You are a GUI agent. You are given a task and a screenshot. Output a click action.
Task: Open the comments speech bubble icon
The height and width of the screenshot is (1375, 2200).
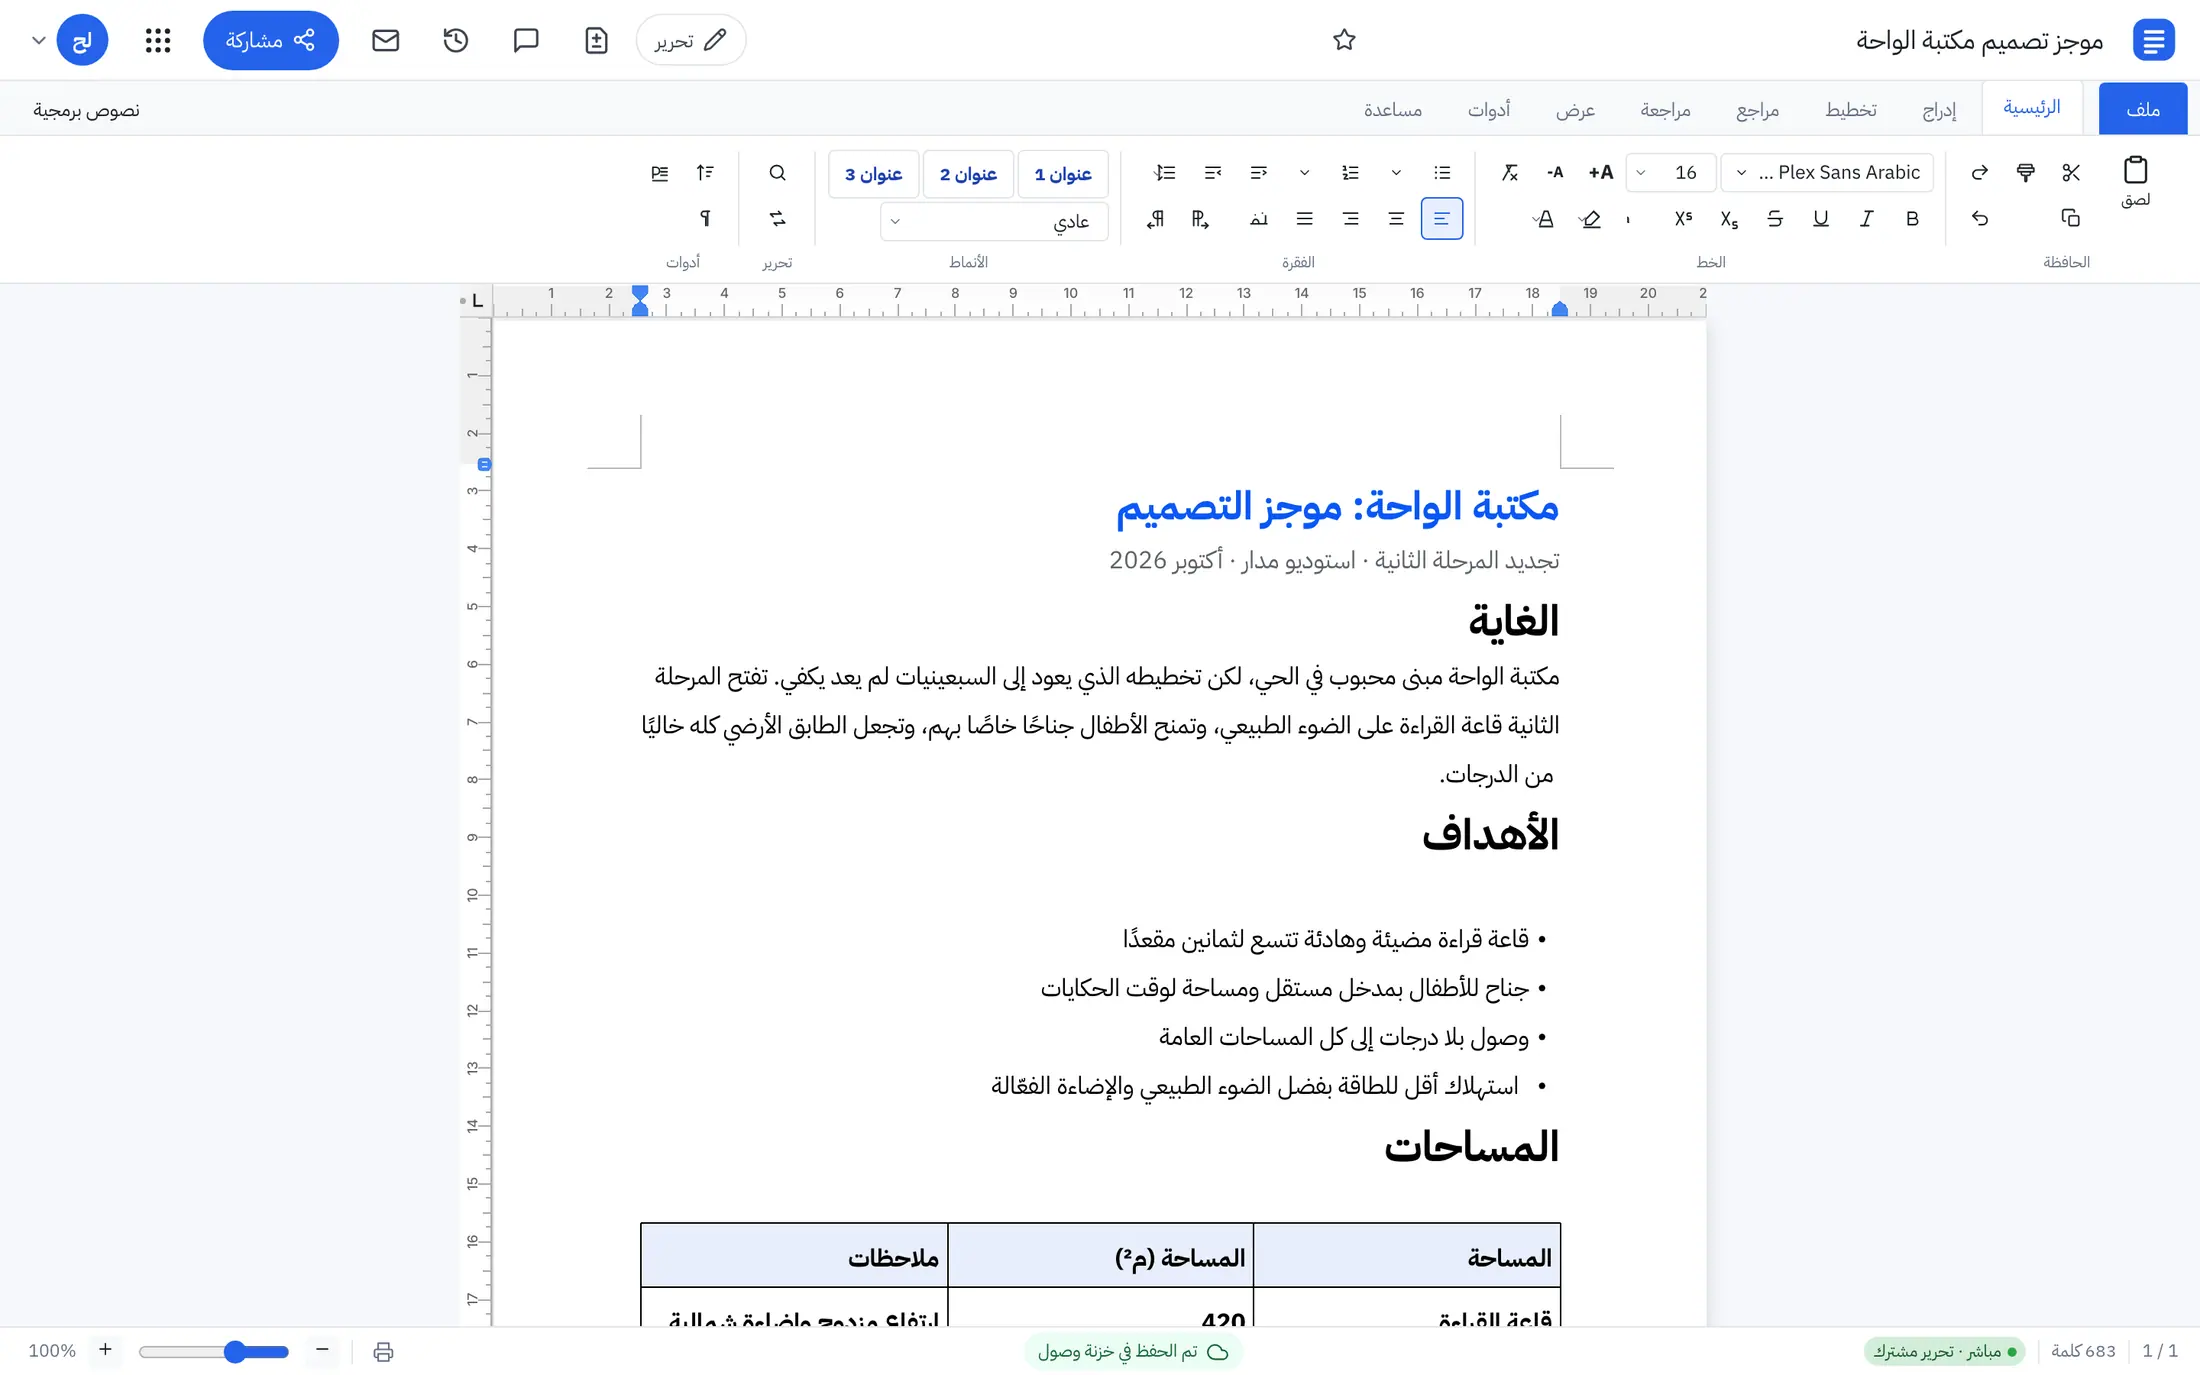[x=526, y=40]
